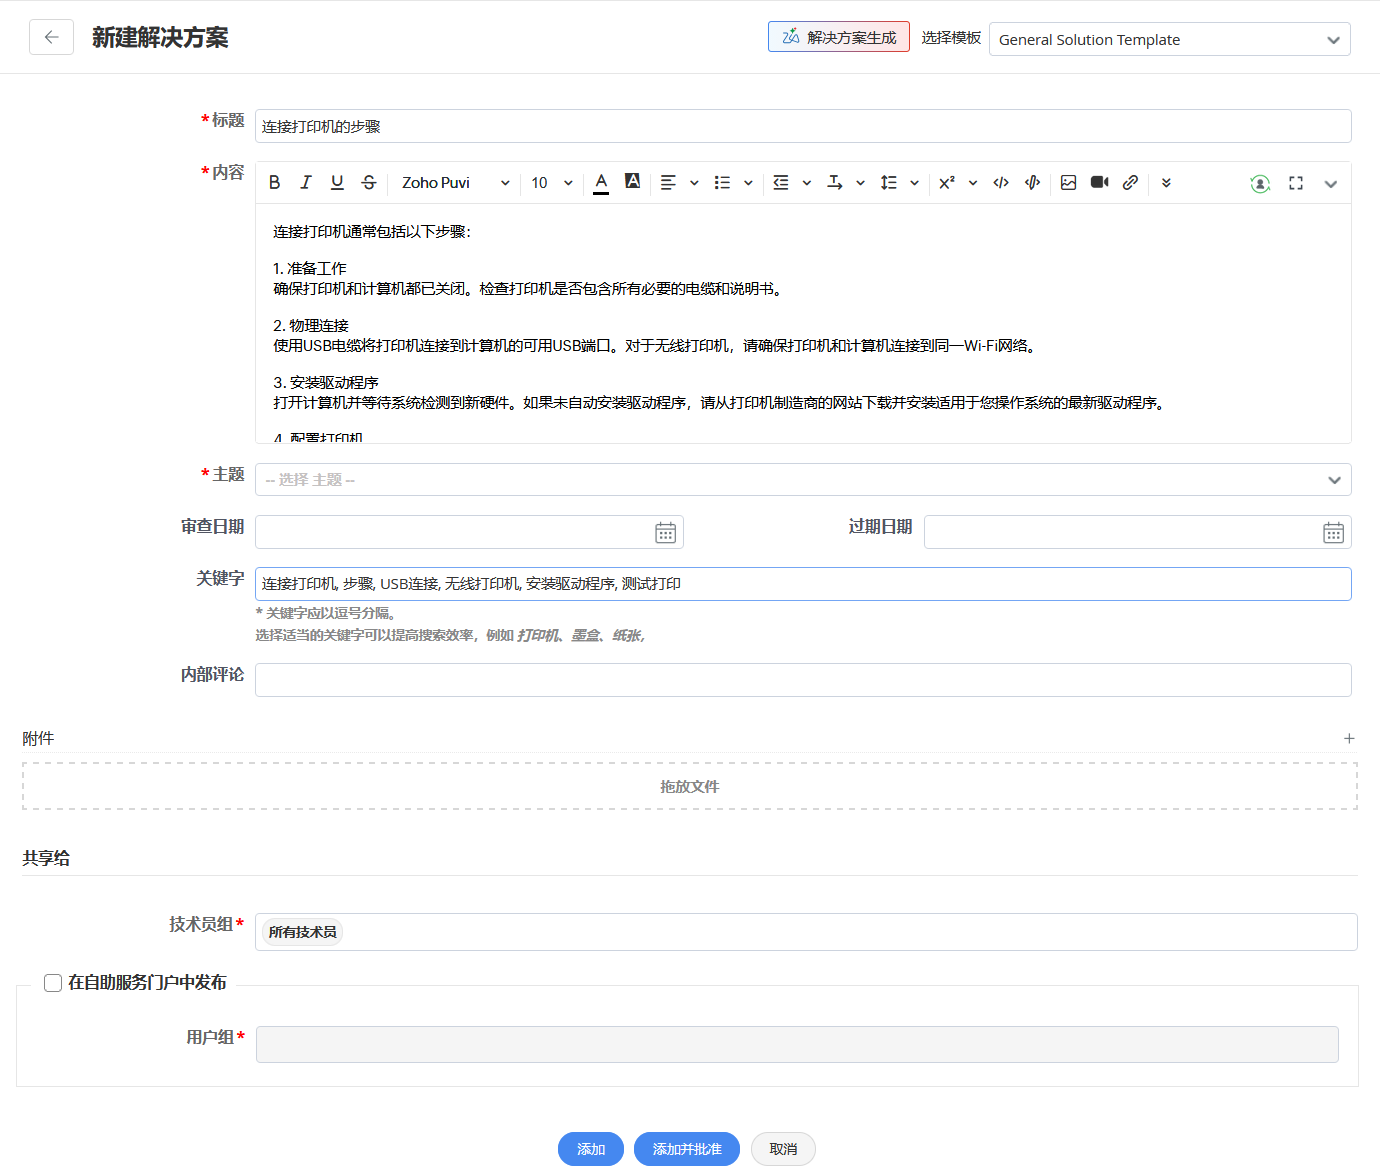Open the Zoho Puvi font dropdown
The image size is (1380, 1172).
[x=456, y=183]
